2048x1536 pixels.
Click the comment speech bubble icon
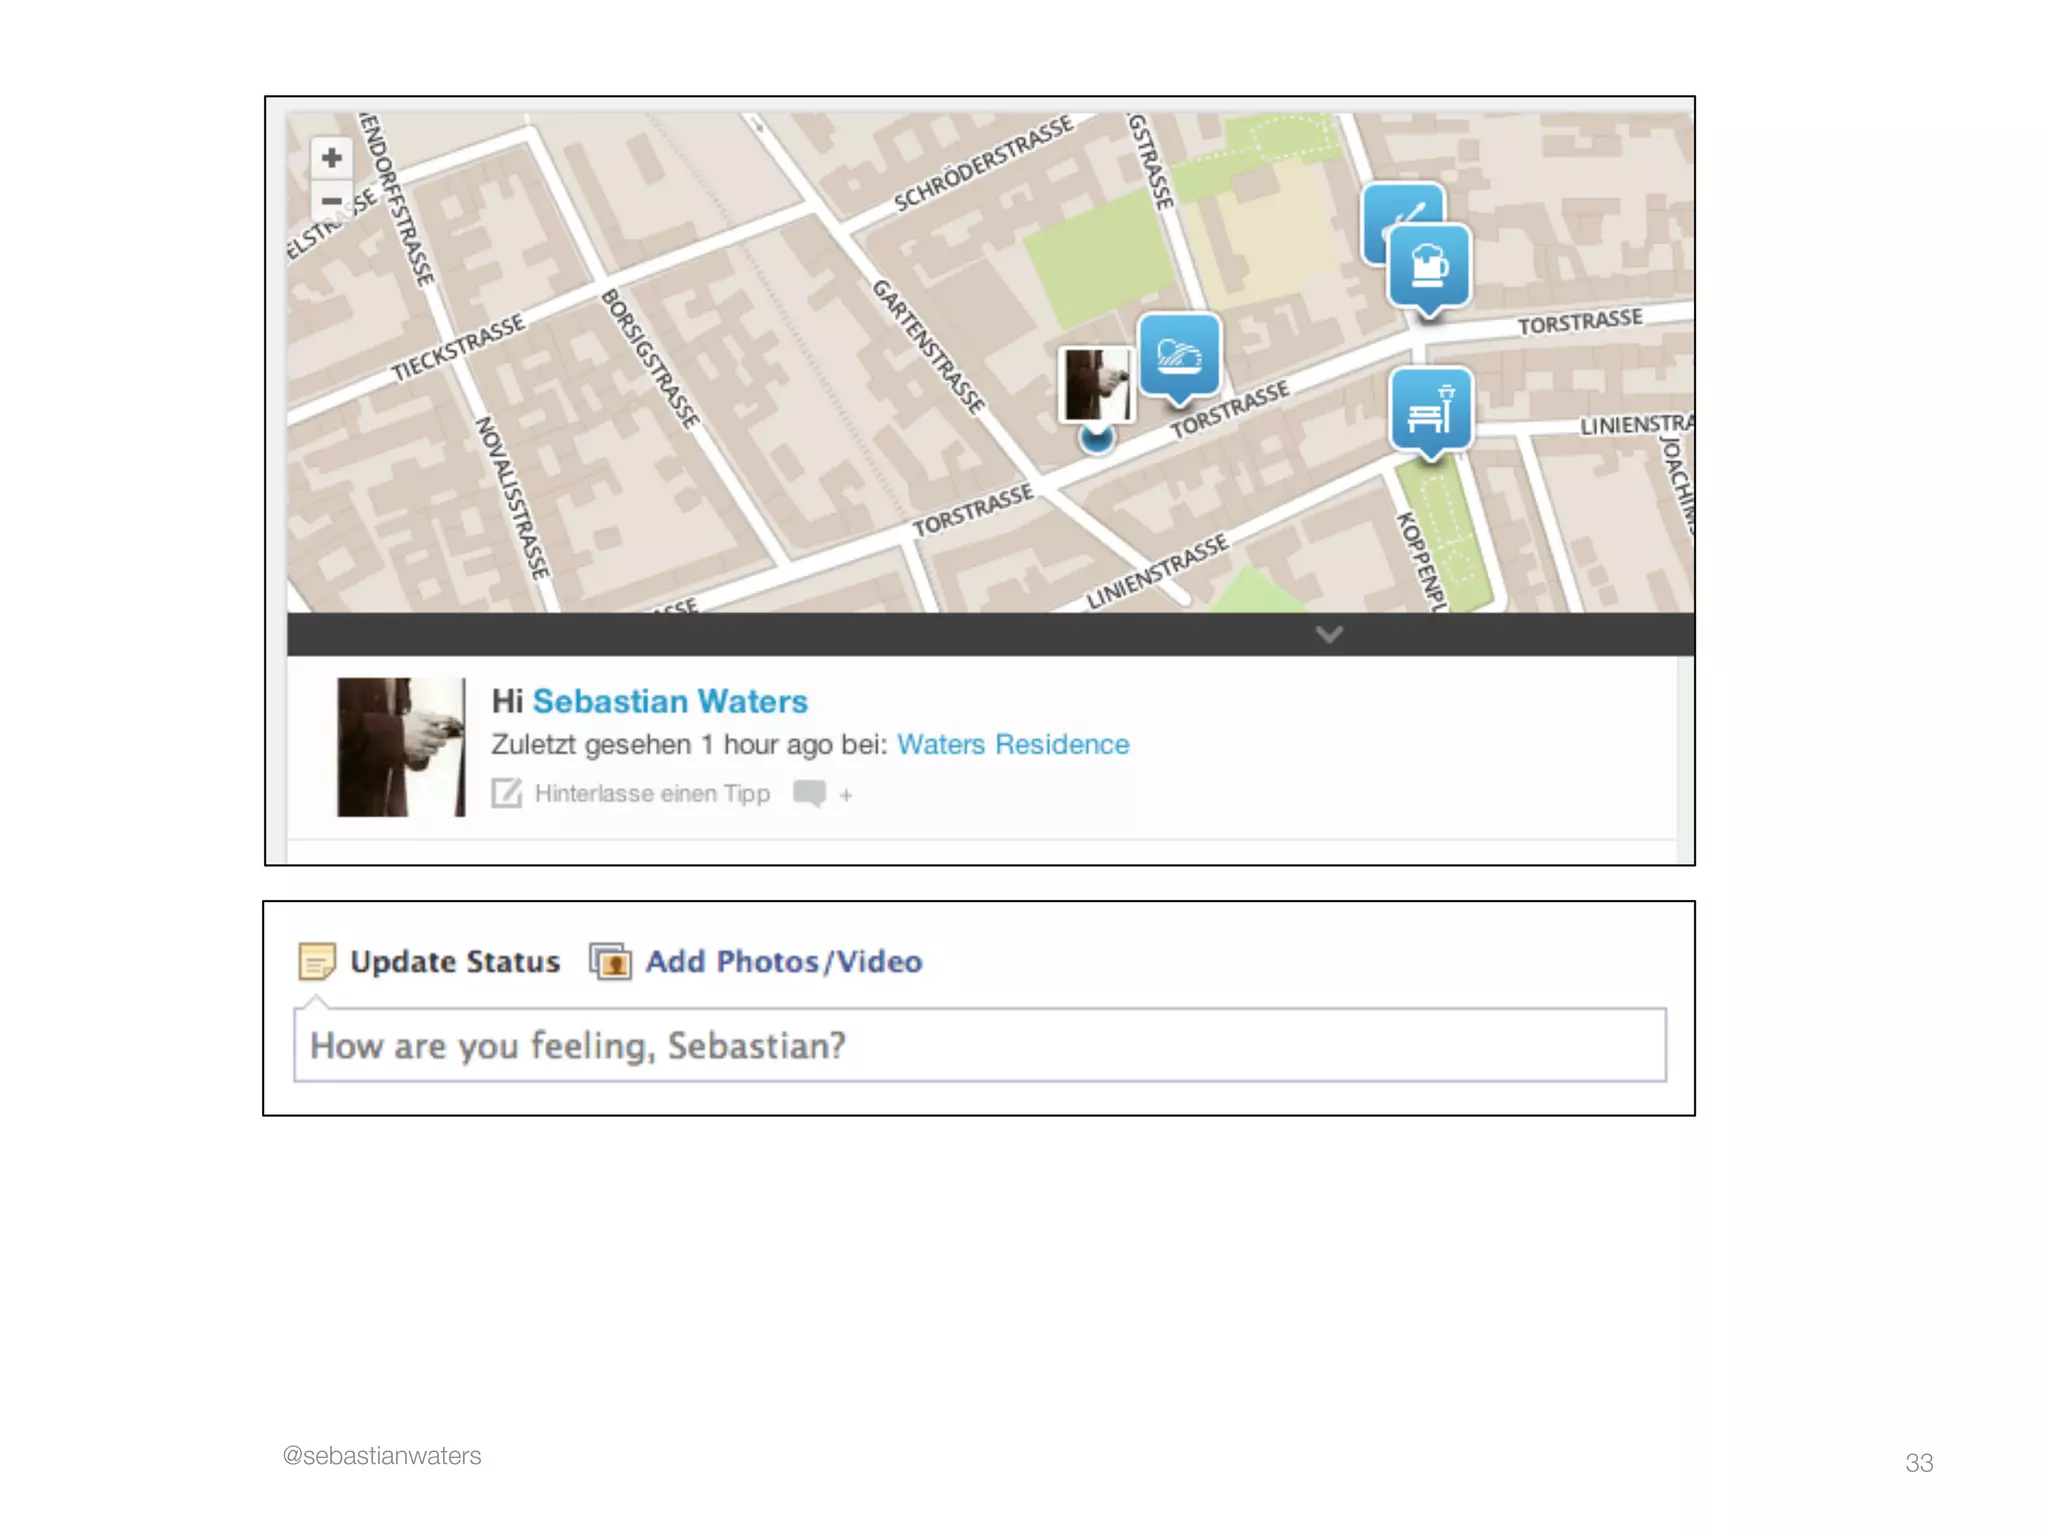808,793
